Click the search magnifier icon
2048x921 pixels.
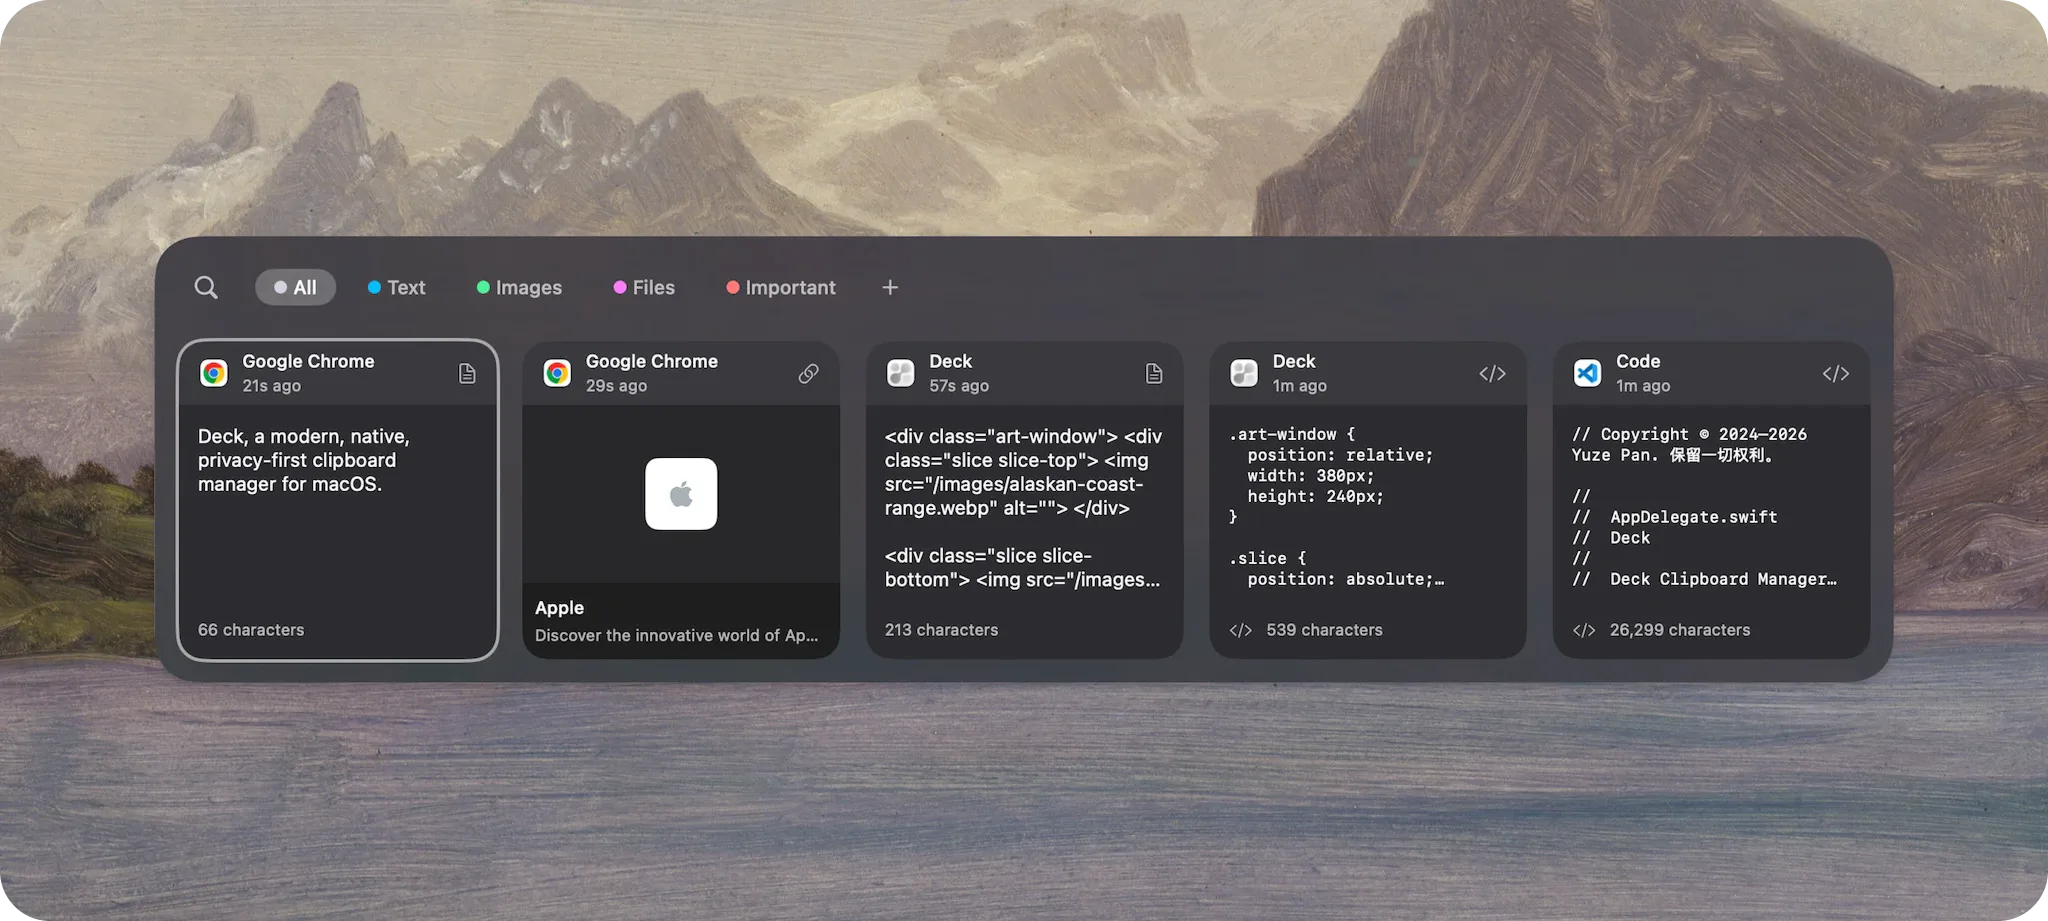coord(206,287)
